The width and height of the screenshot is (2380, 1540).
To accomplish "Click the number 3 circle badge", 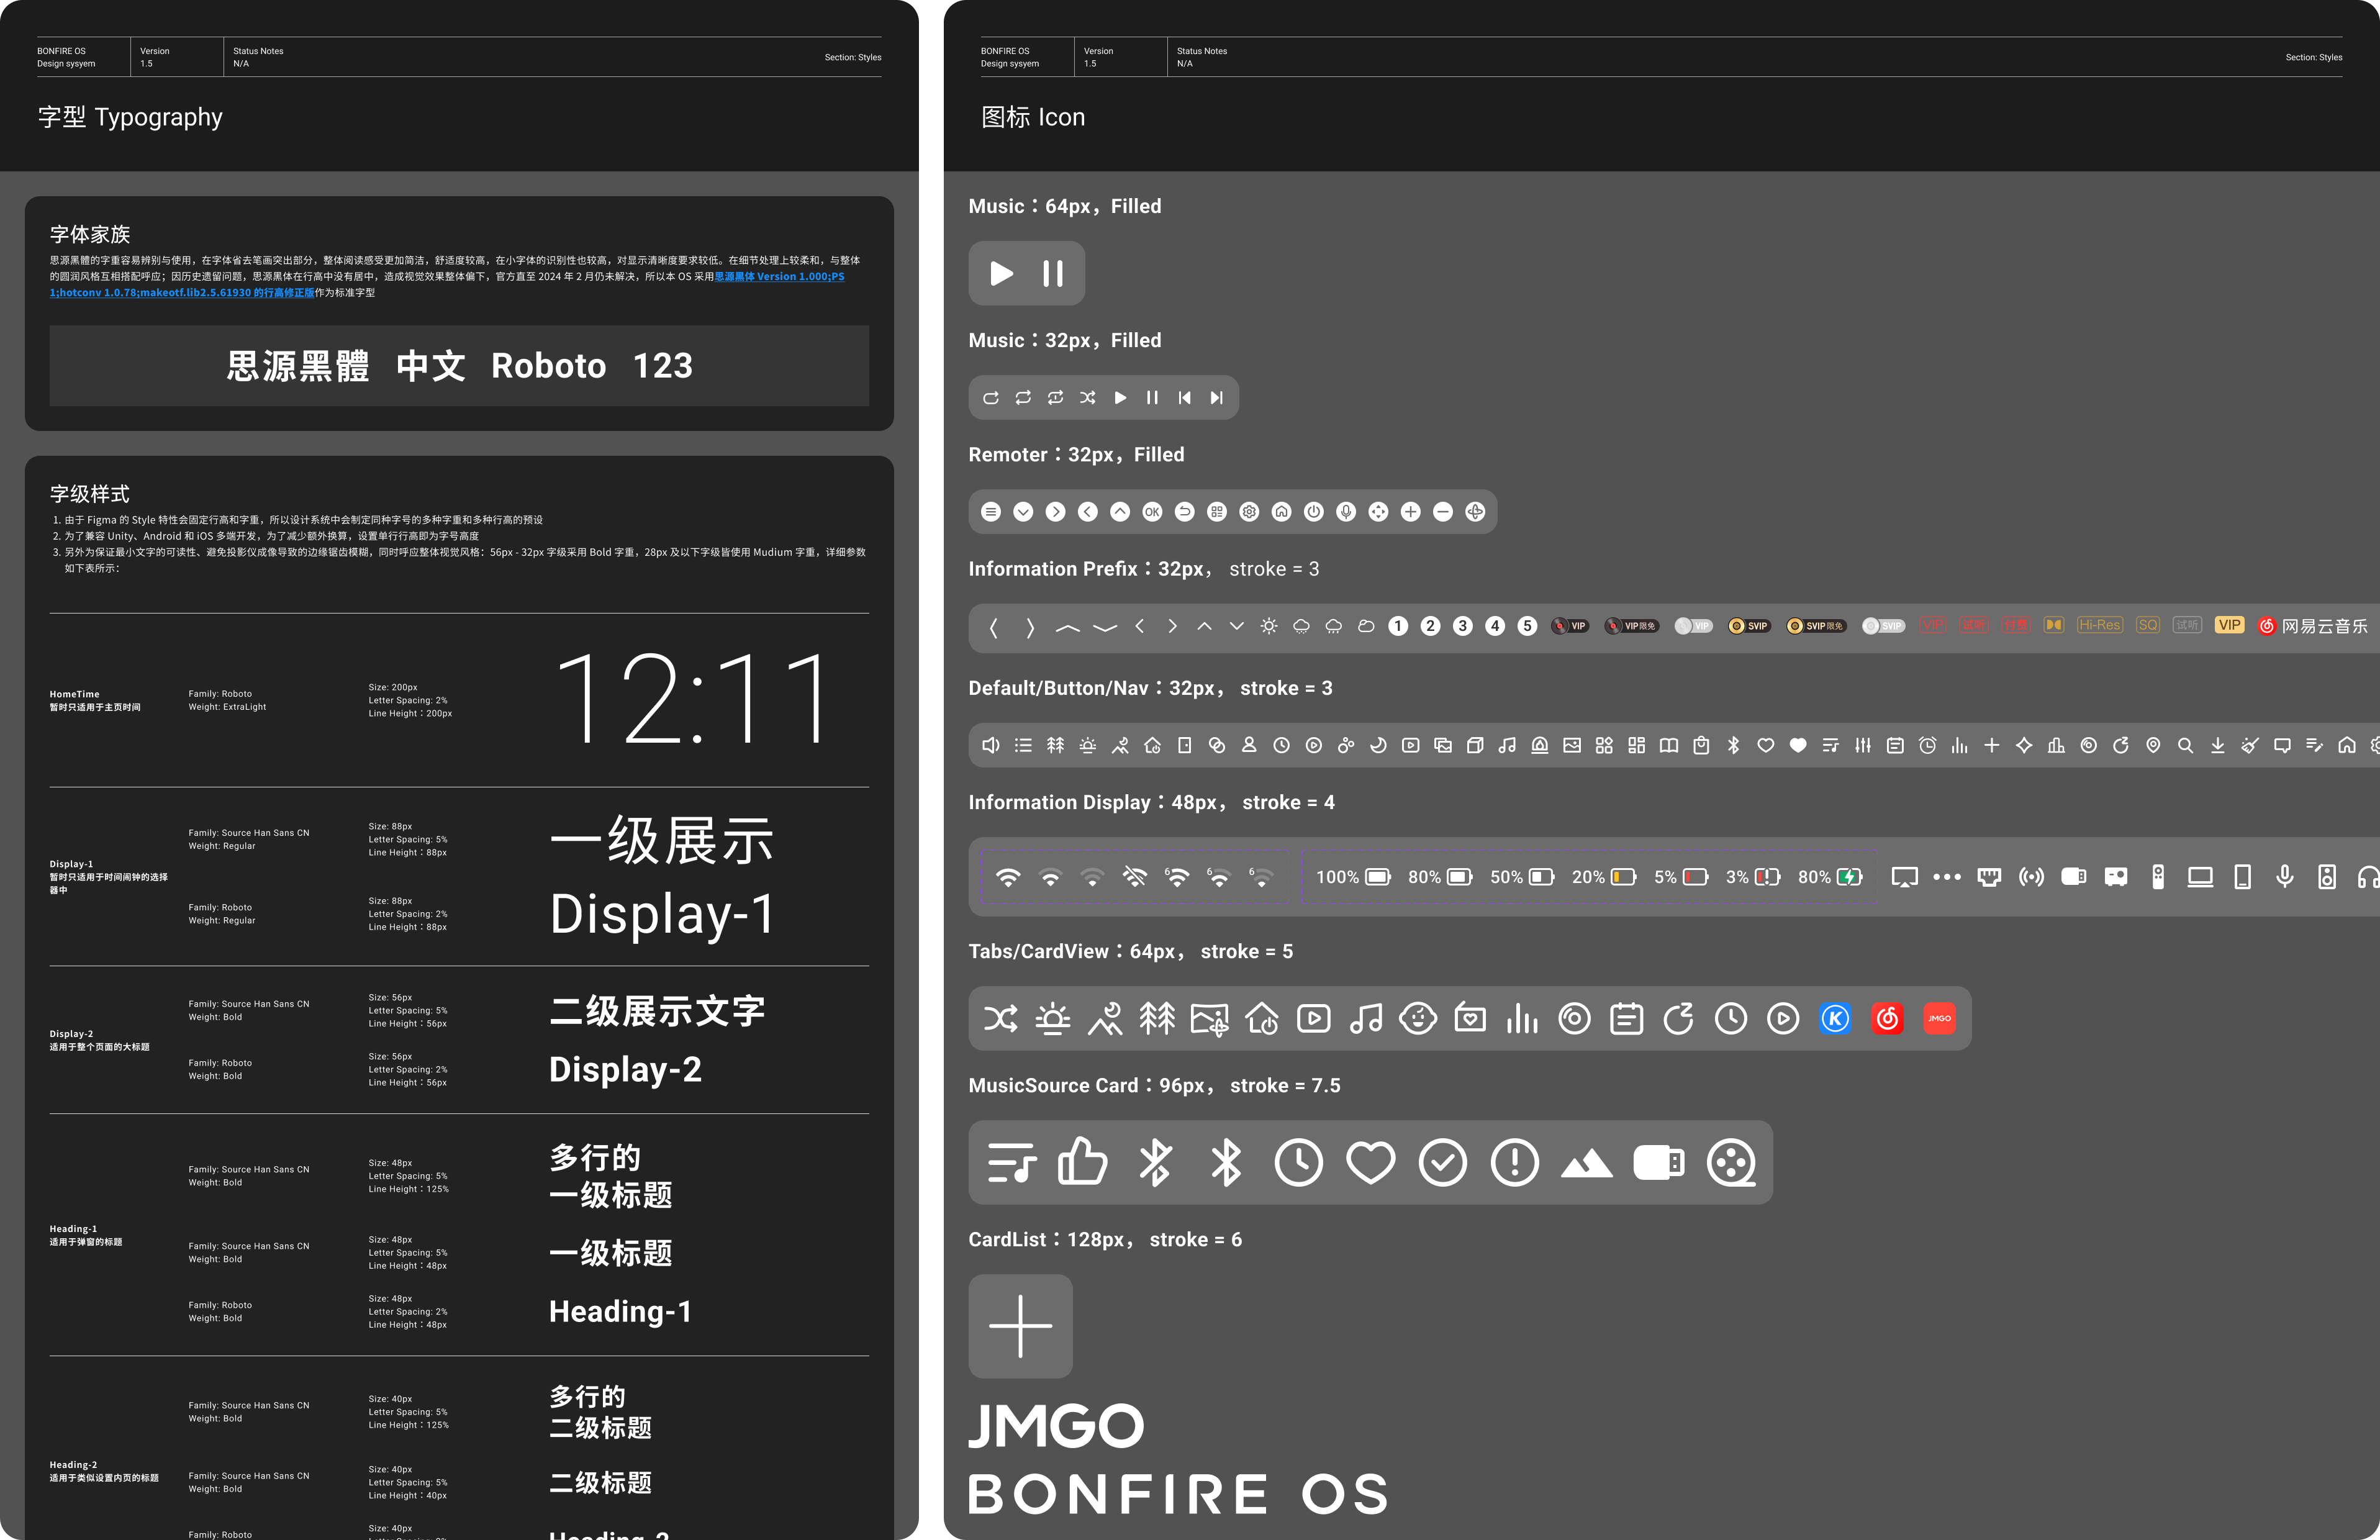I will tap(1463, 626).
